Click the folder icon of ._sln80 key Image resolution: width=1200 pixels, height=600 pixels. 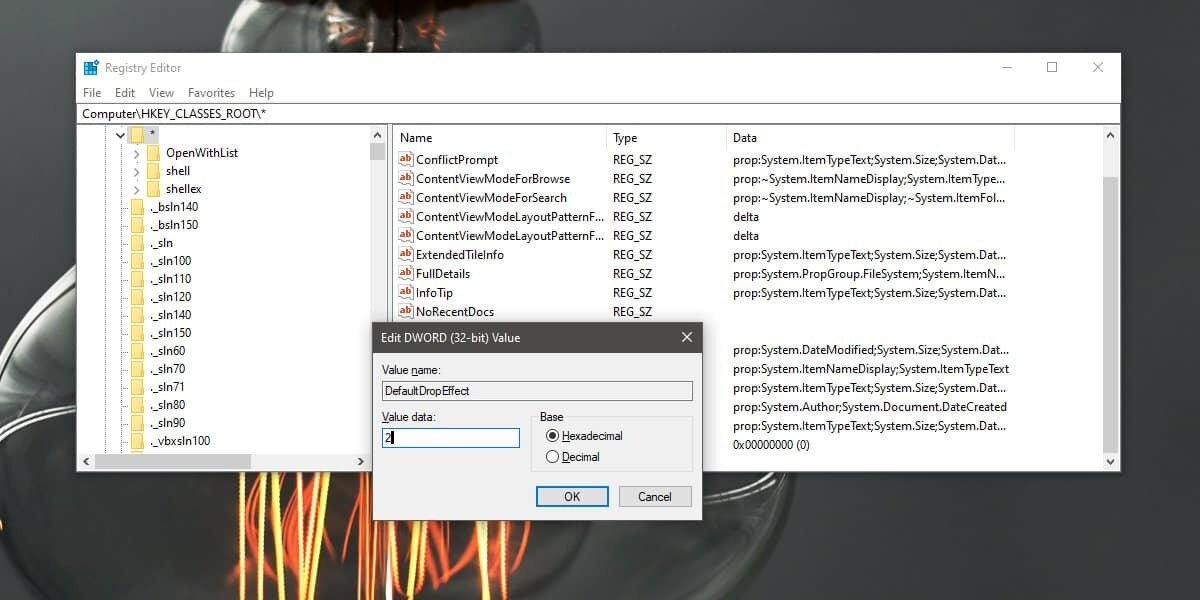point(137,405)
